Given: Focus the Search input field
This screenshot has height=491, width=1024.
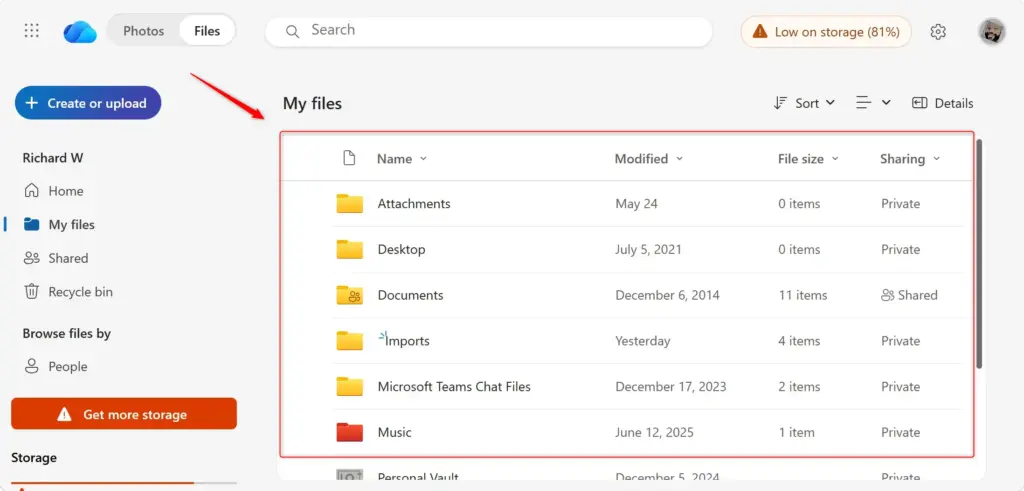Looking at the screenshot, I should tap(488, 31).
